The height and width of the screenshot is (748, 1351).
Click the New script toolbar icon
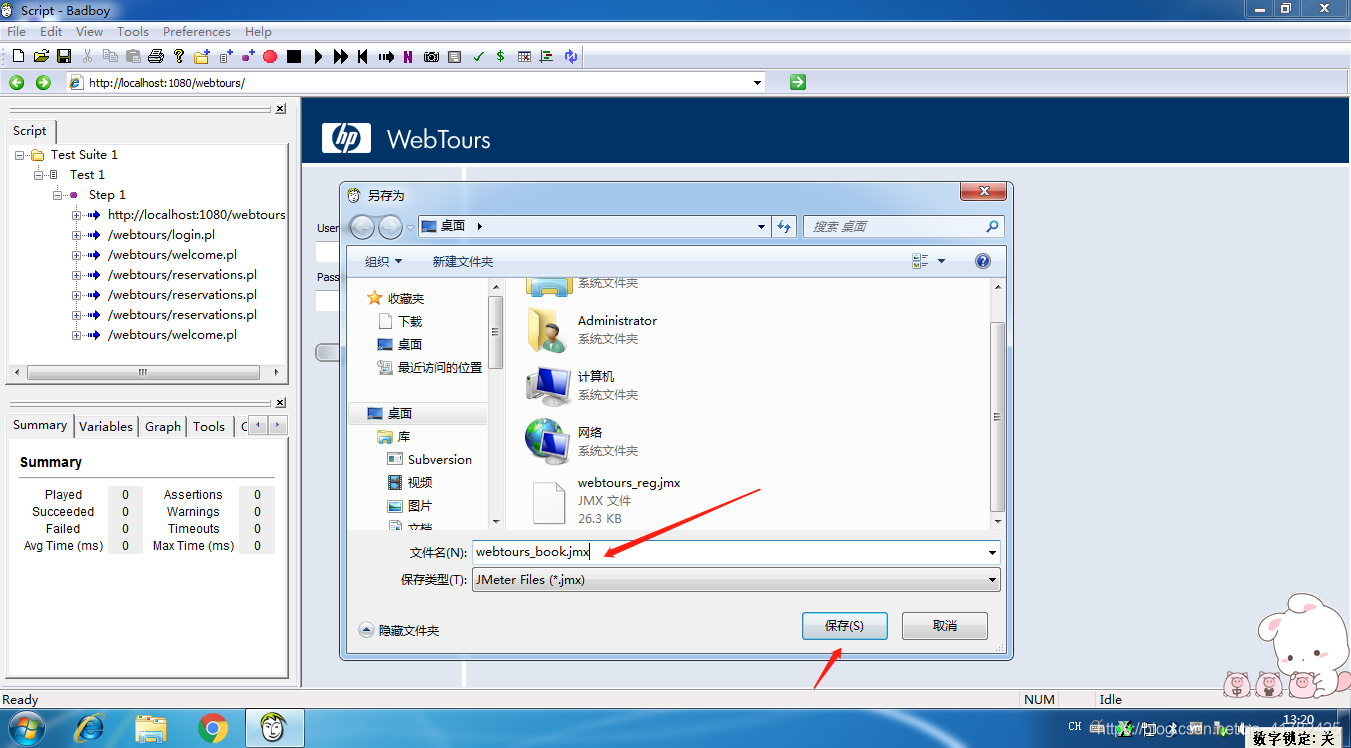18,57
